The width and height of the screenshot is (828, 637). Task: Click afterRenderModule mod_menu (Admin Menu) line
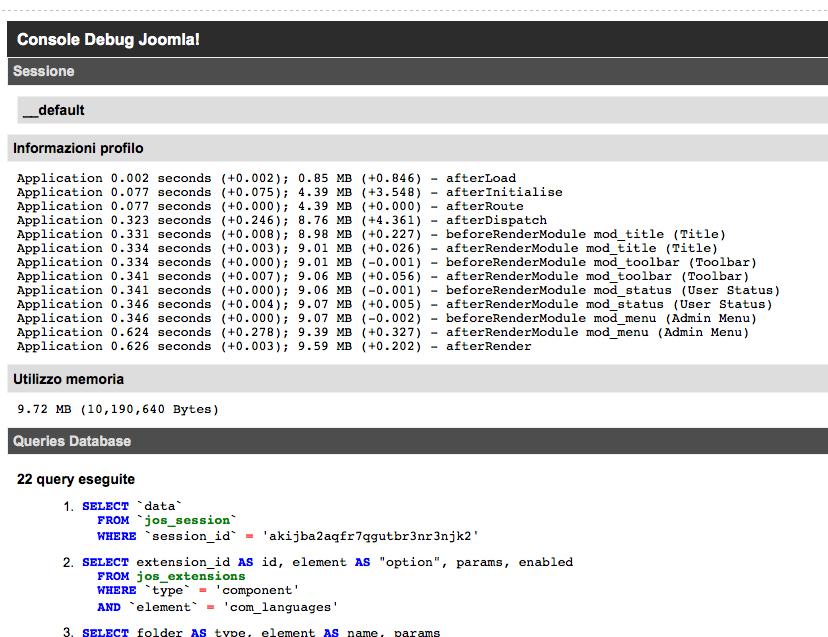[383, 332]
